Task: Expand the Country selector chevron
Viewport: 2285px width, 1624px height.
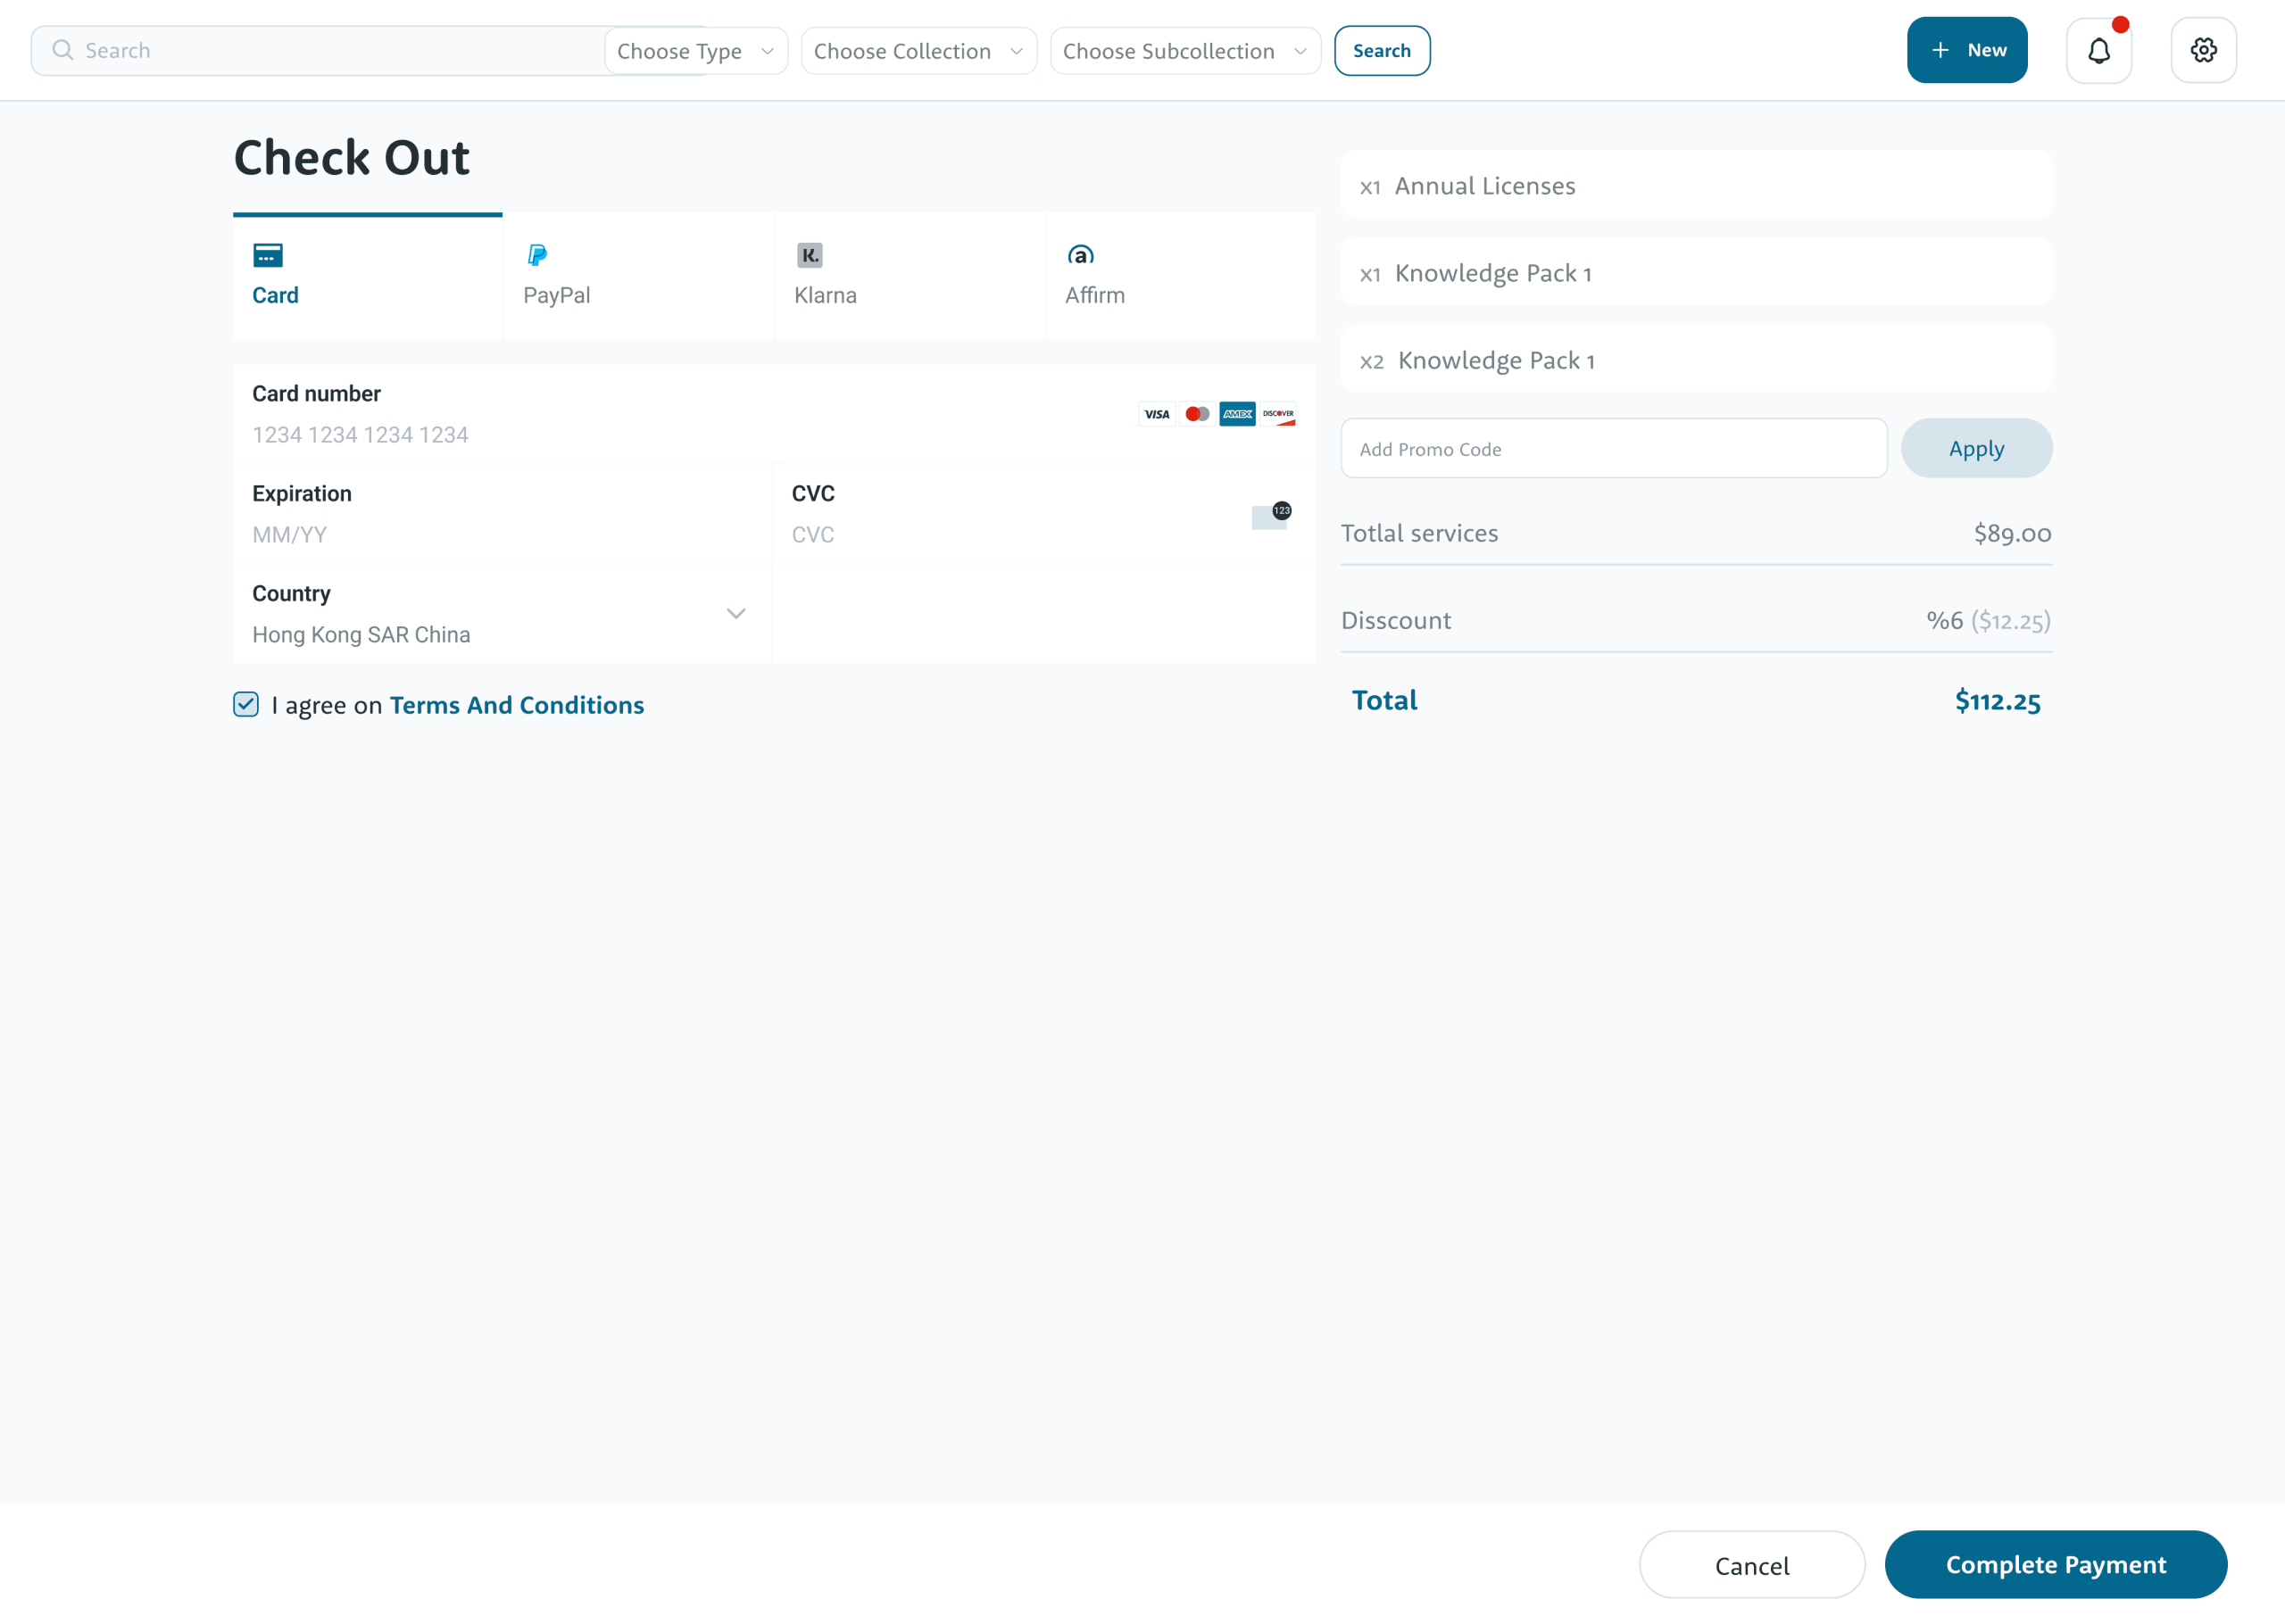Action: pos(736,614)
